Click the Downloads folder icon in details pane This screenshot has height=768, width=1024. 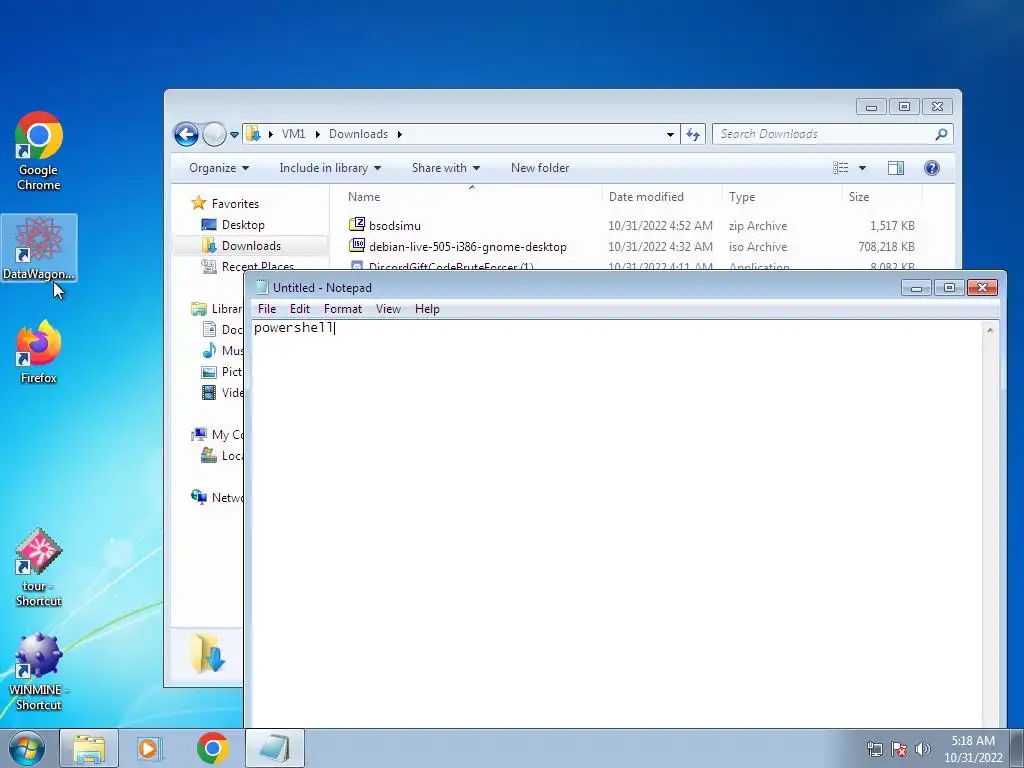click(x=208, y=653)
